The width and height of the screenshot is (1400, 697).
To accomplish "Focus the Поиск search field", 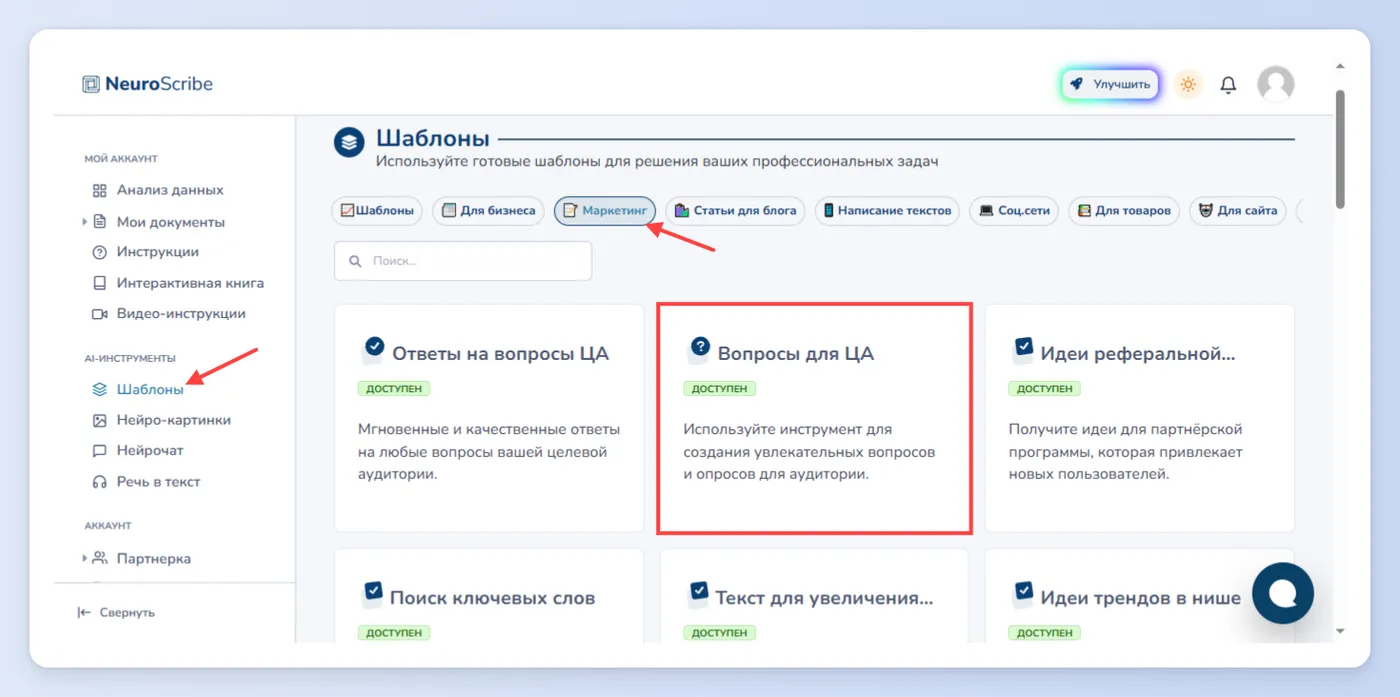I will coord(463,261).
